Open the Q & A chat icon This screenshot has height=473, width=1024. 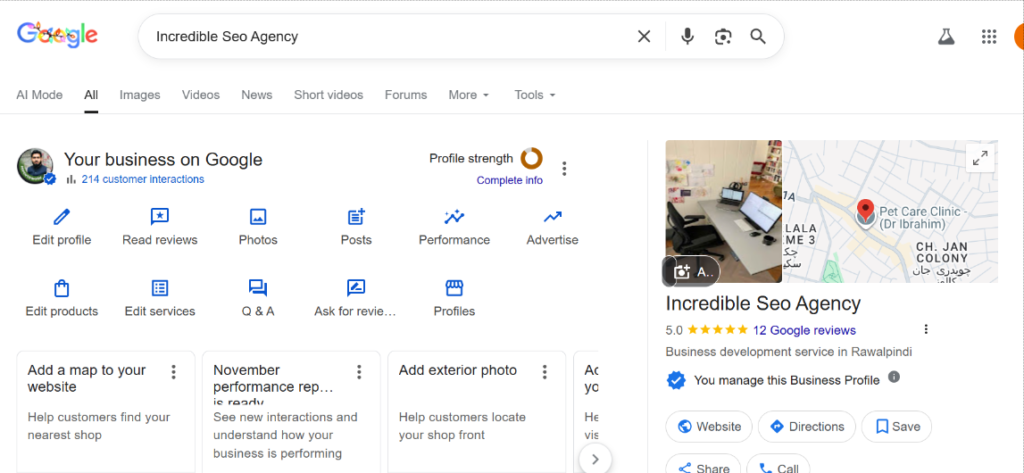258,288
